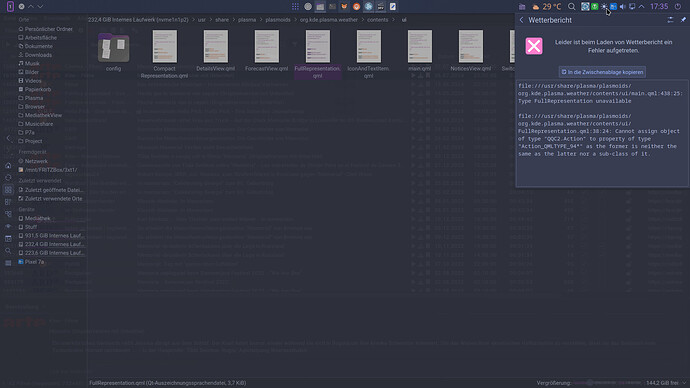Select the FullRepresentation.qml file thumbnail
Image resolution: width=690 pixels, height=388 pixels.
point(318,54)
